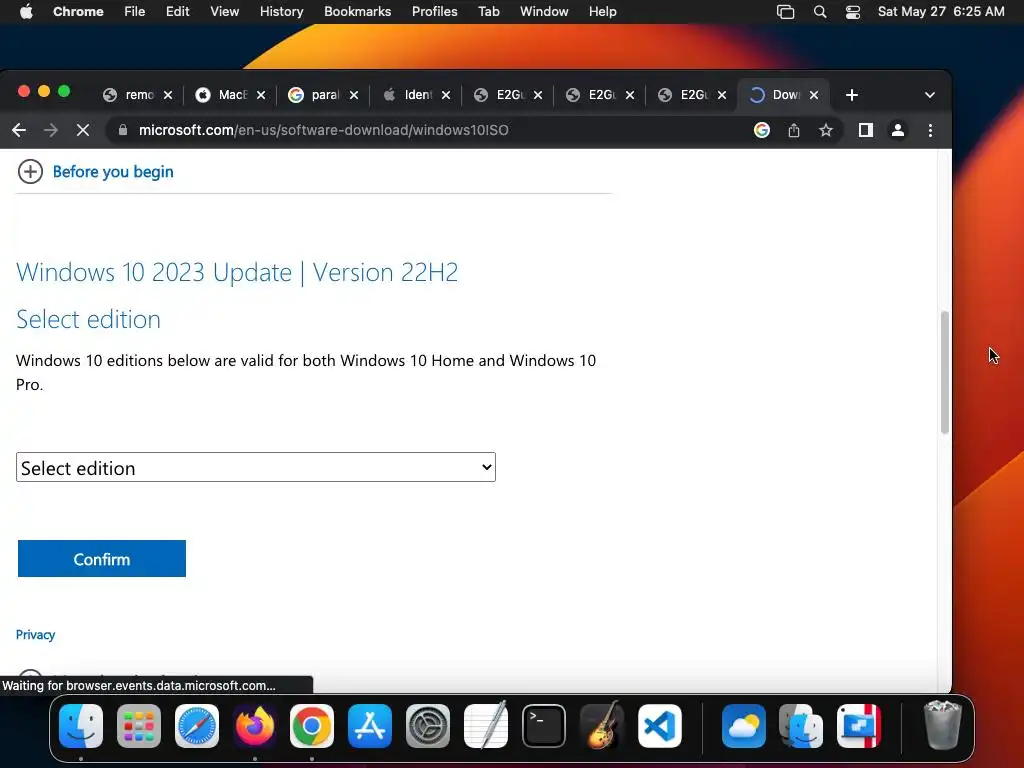Share this page via the share icon
The width and height of the screenshot is (1024, 768).
click(x=793, y=130)
